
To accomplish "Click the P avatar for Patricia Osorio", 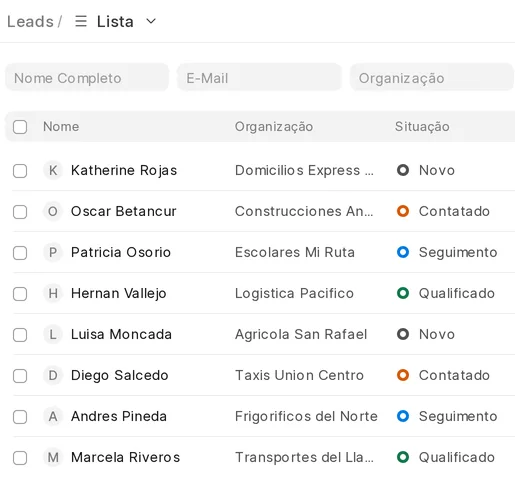I will (53, 252).
